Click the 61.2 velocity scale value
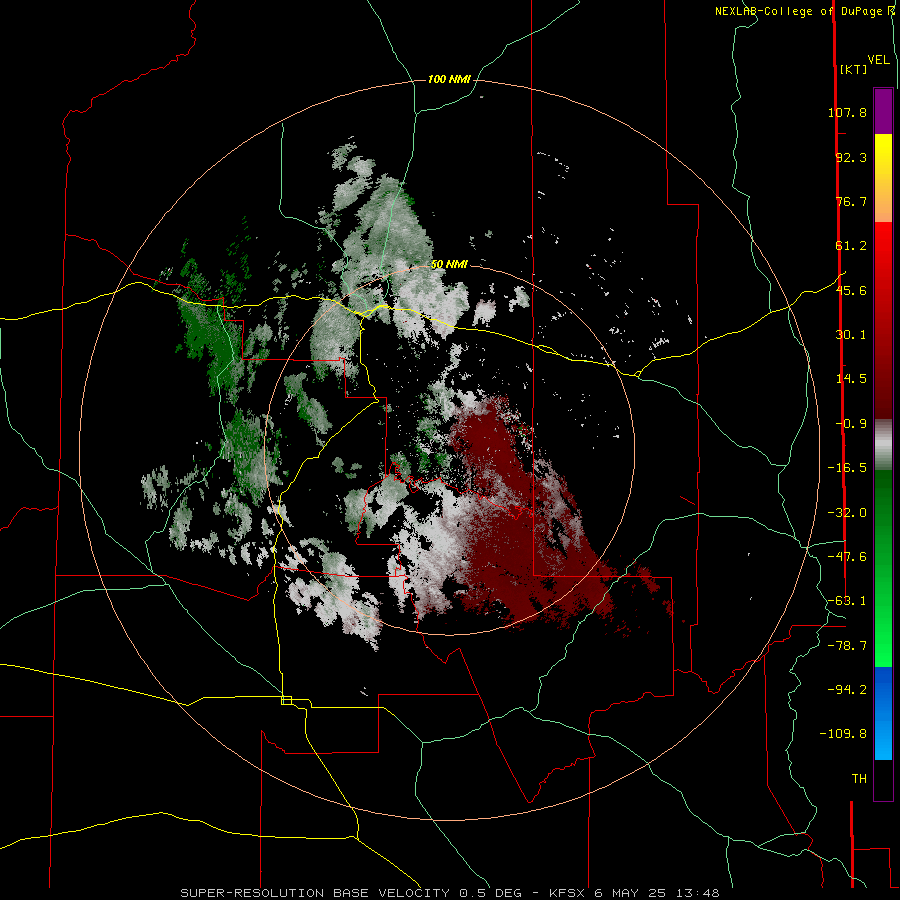Viewport: 900px width, 900px height. 851,246
